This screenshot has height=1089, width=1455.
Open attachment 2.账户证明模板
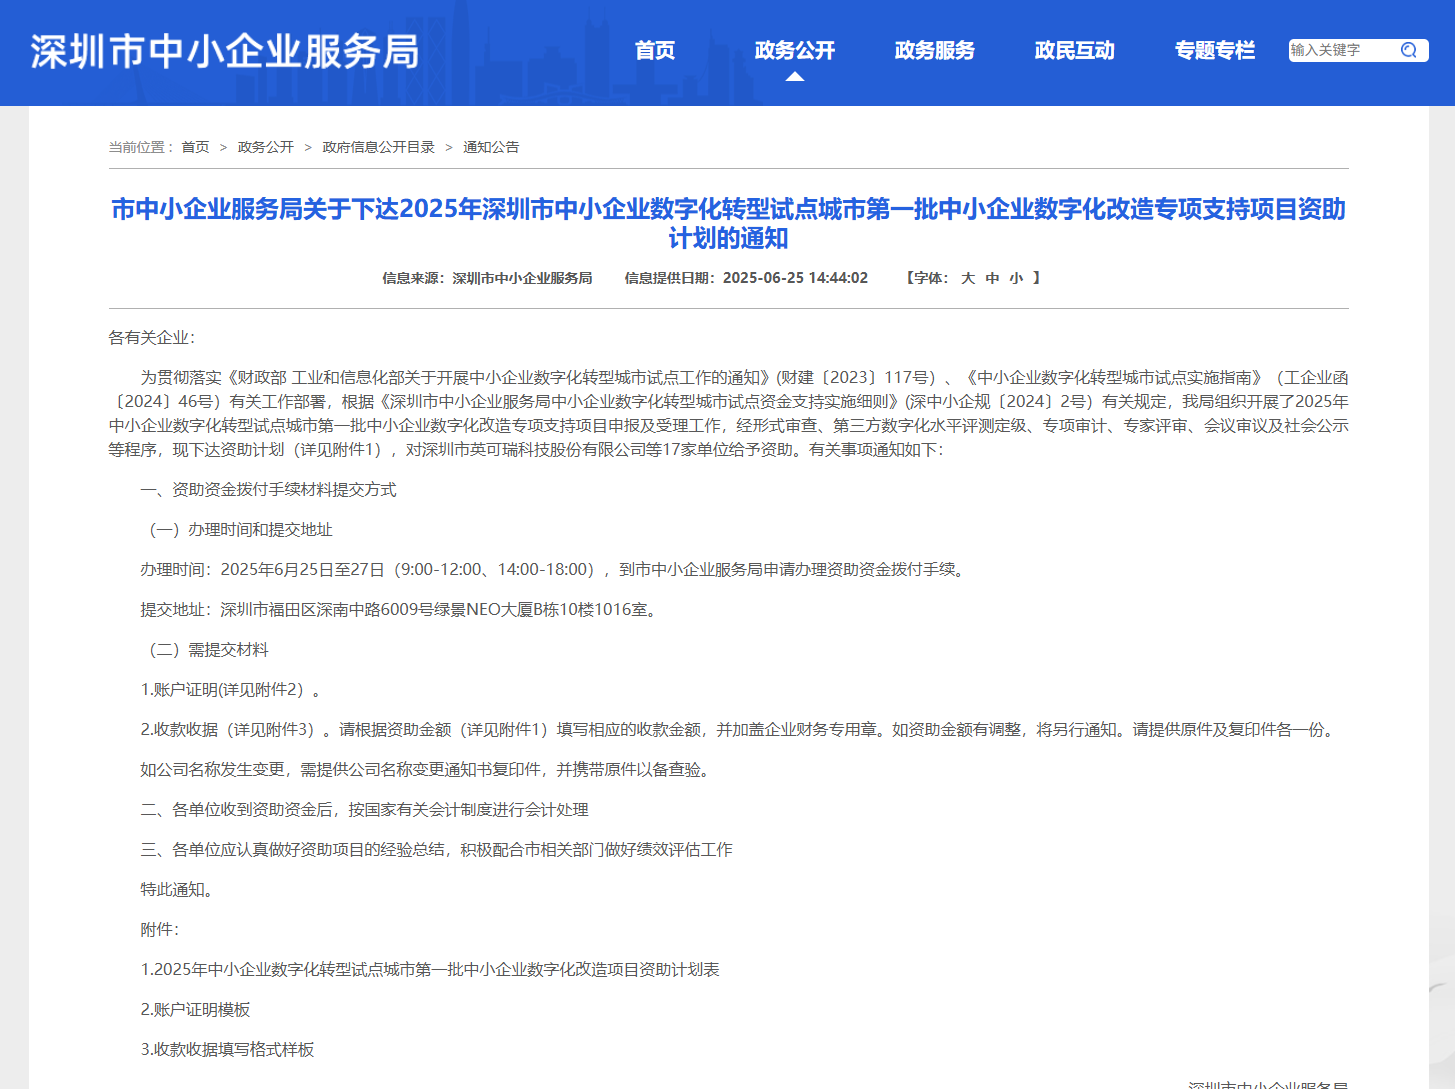(195, 1009)
